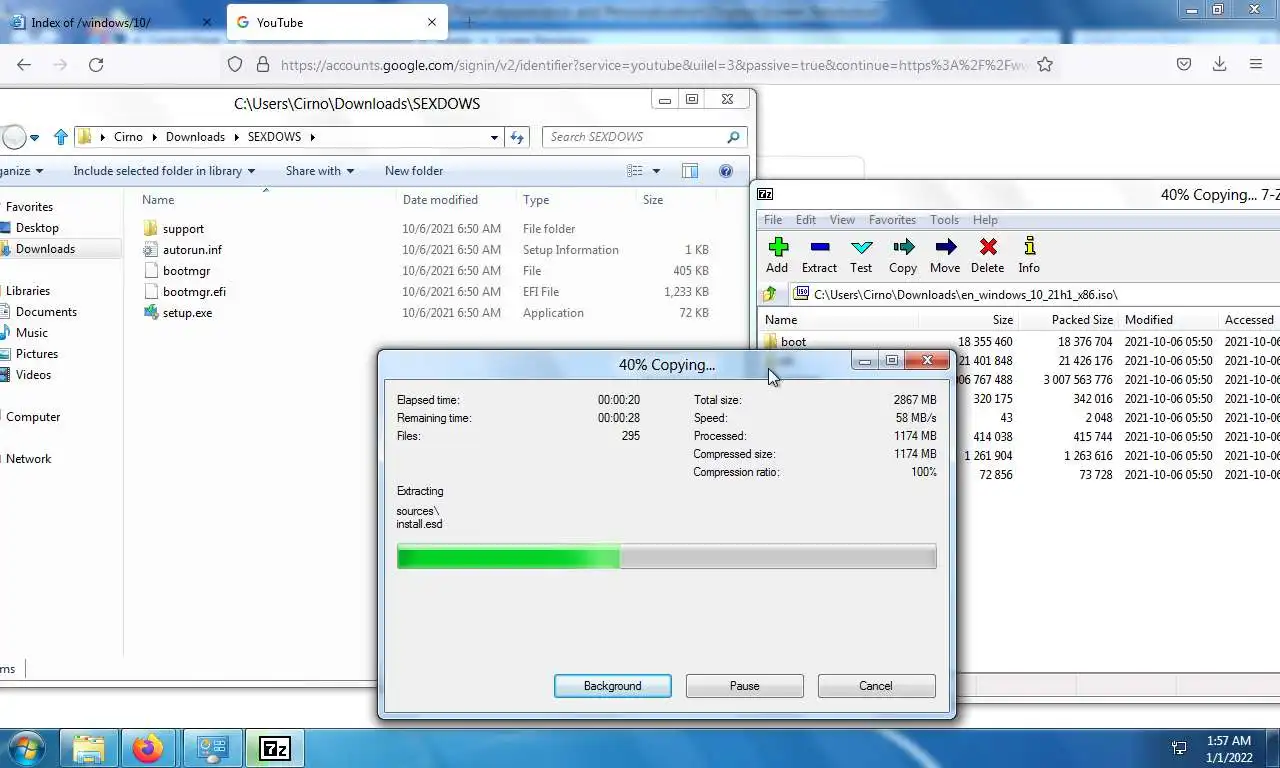The image size is (1280, 768).
Task: Pause the copying operation
Action: click(745, 686)
